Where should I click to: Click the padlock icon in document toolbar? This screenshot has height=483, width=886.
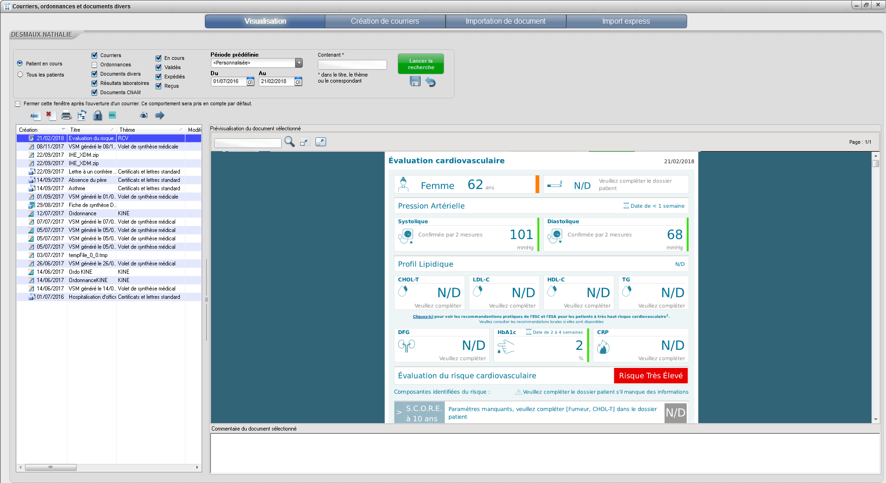97,115
